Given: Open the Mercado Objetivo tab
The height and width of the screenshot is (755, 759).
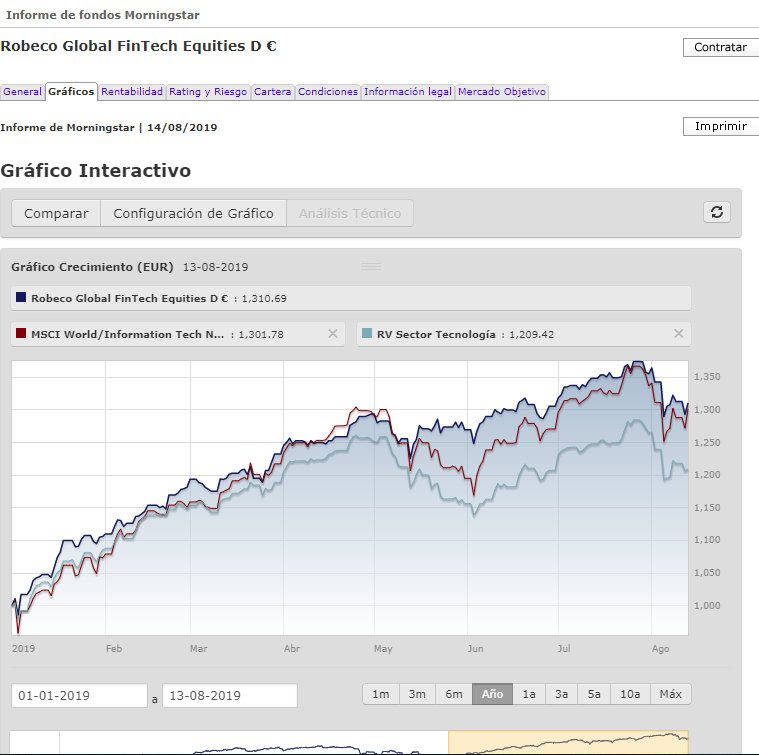Looking at the screenshot, I should coord(501,91).
